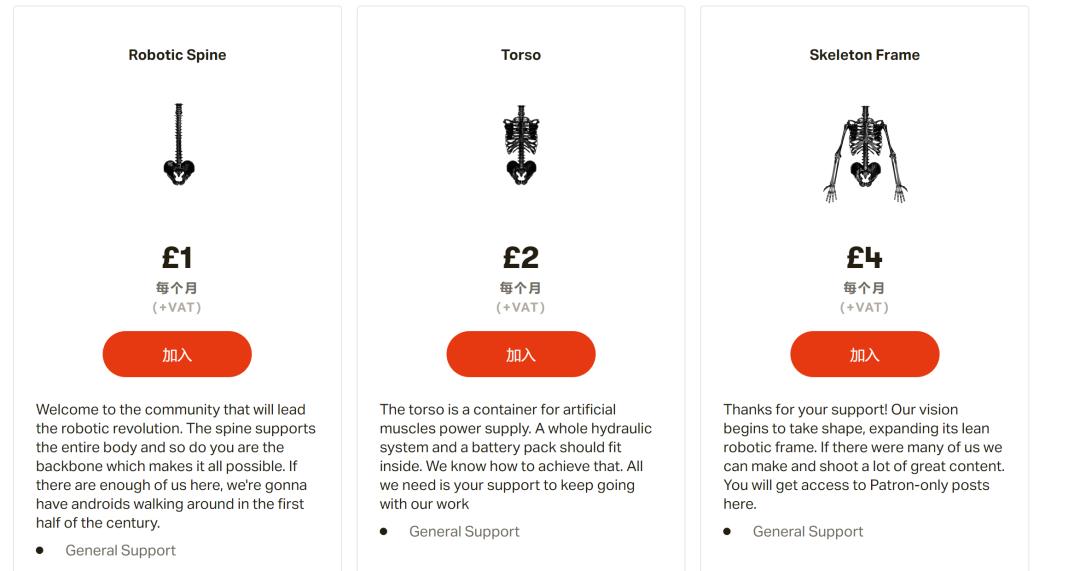
Task: Click the £1 price label
Action: pos(177,258)
